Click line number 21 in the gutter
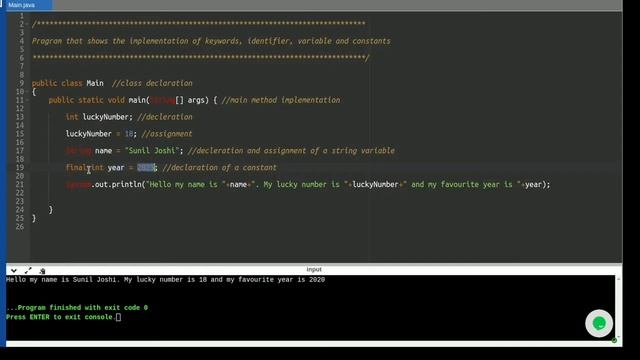Image resolution: width=640 pixels, height=360 pixels. pos(20,184)
